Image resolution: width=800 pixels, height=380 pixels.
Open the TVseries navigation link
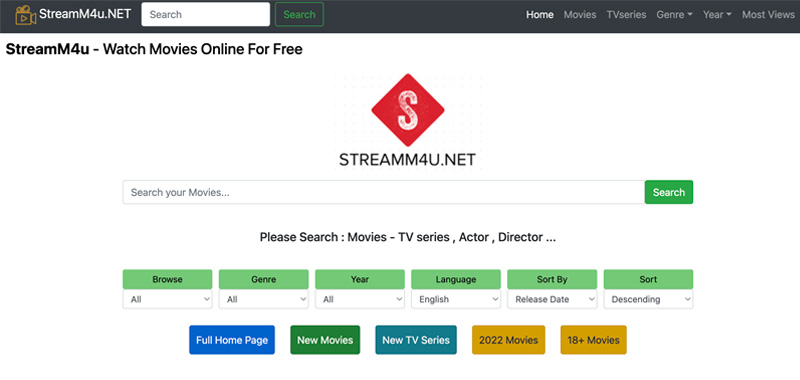626,15
